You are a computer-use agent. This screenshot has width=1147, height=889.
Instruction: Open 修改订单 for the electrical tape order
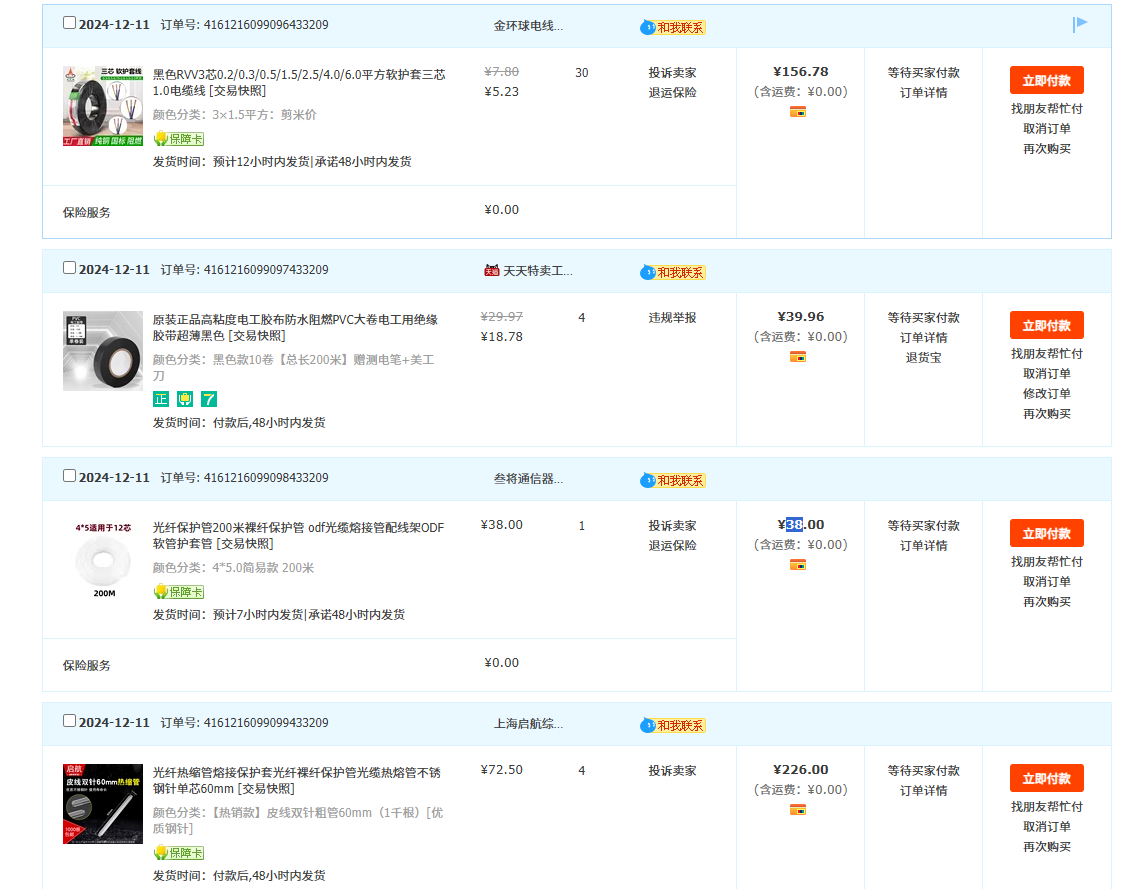(1046, 394)
